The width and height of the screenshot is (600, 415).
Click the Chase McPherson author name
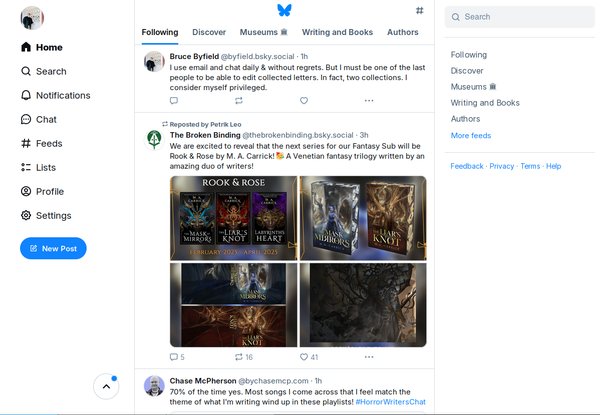click(203, 381)
